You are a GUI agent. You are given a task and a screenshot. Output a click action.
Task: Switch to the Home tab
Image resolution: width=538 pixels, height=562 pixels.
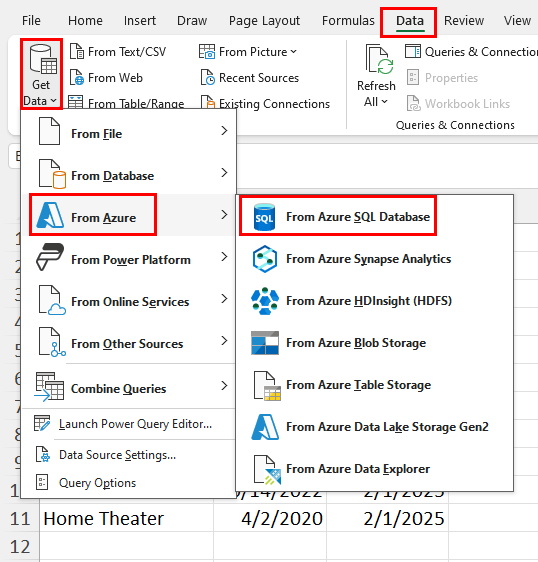tap(85, 21)
